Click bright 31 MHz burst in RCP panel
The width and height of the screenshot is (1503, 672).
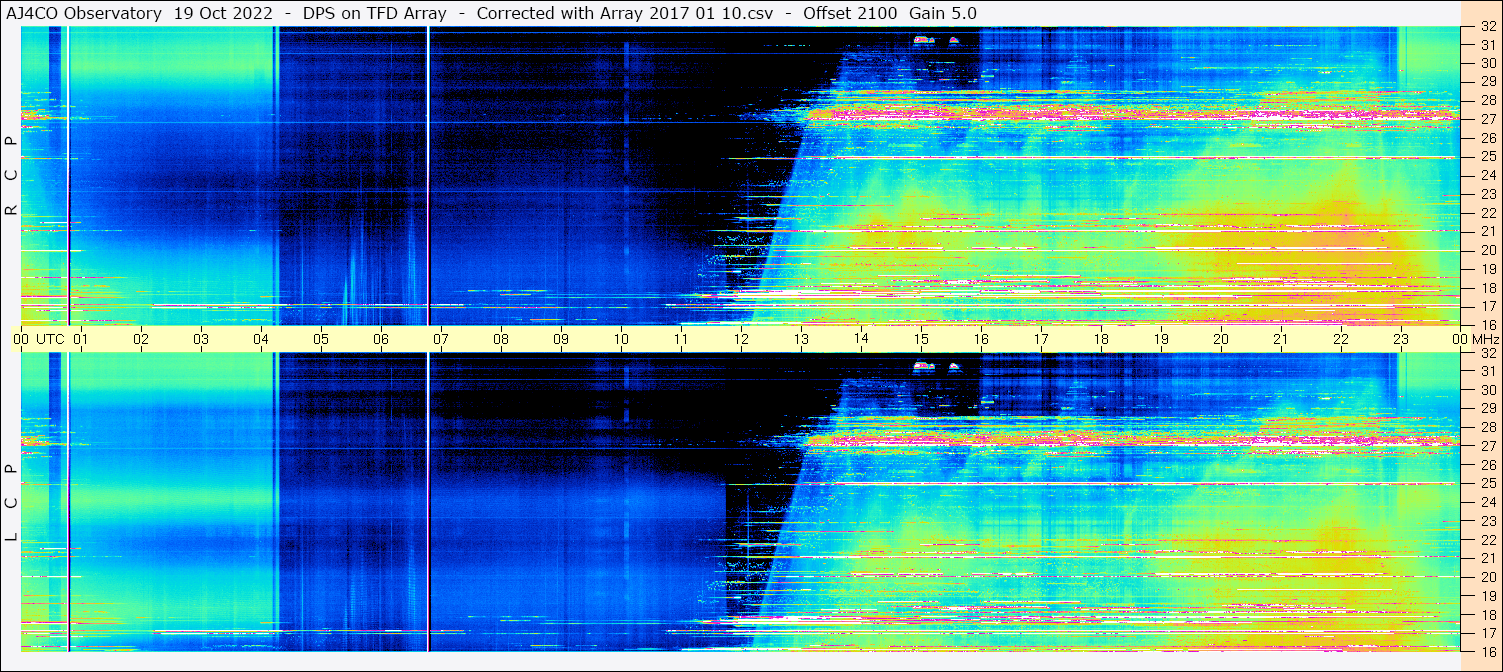923,40
